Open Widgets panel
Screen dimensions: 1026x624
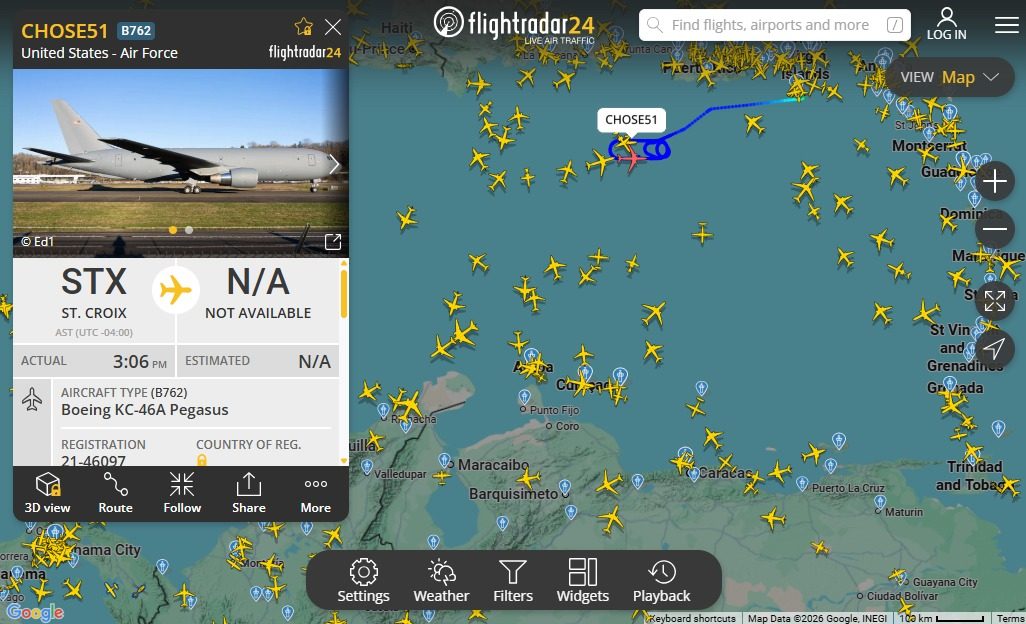582,580
